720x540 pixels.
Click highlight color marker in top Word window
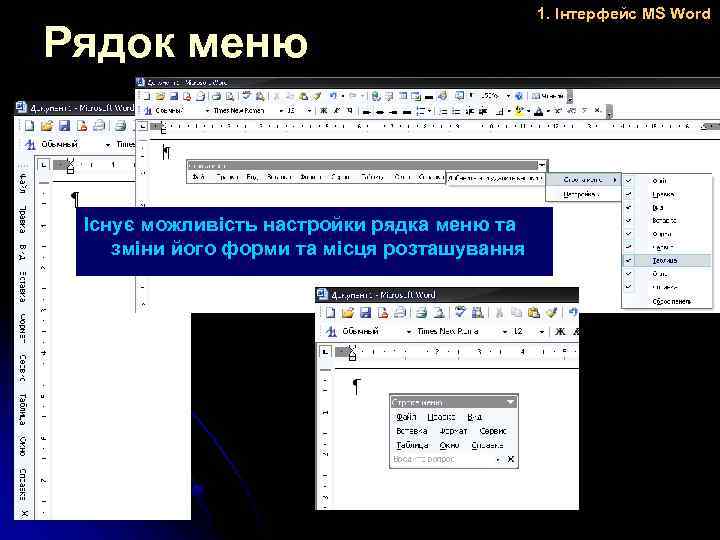[519, 111]
